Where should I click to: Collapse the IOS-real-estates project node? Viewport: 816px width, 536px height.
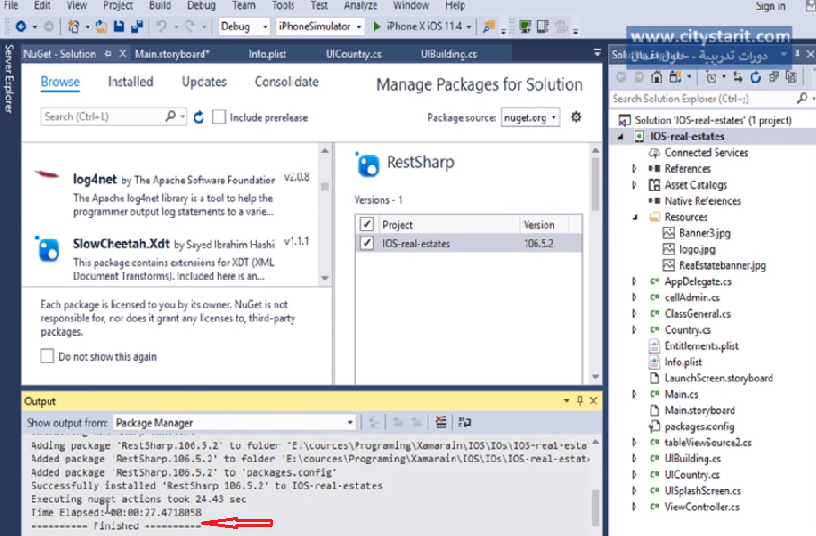point(620,136)
